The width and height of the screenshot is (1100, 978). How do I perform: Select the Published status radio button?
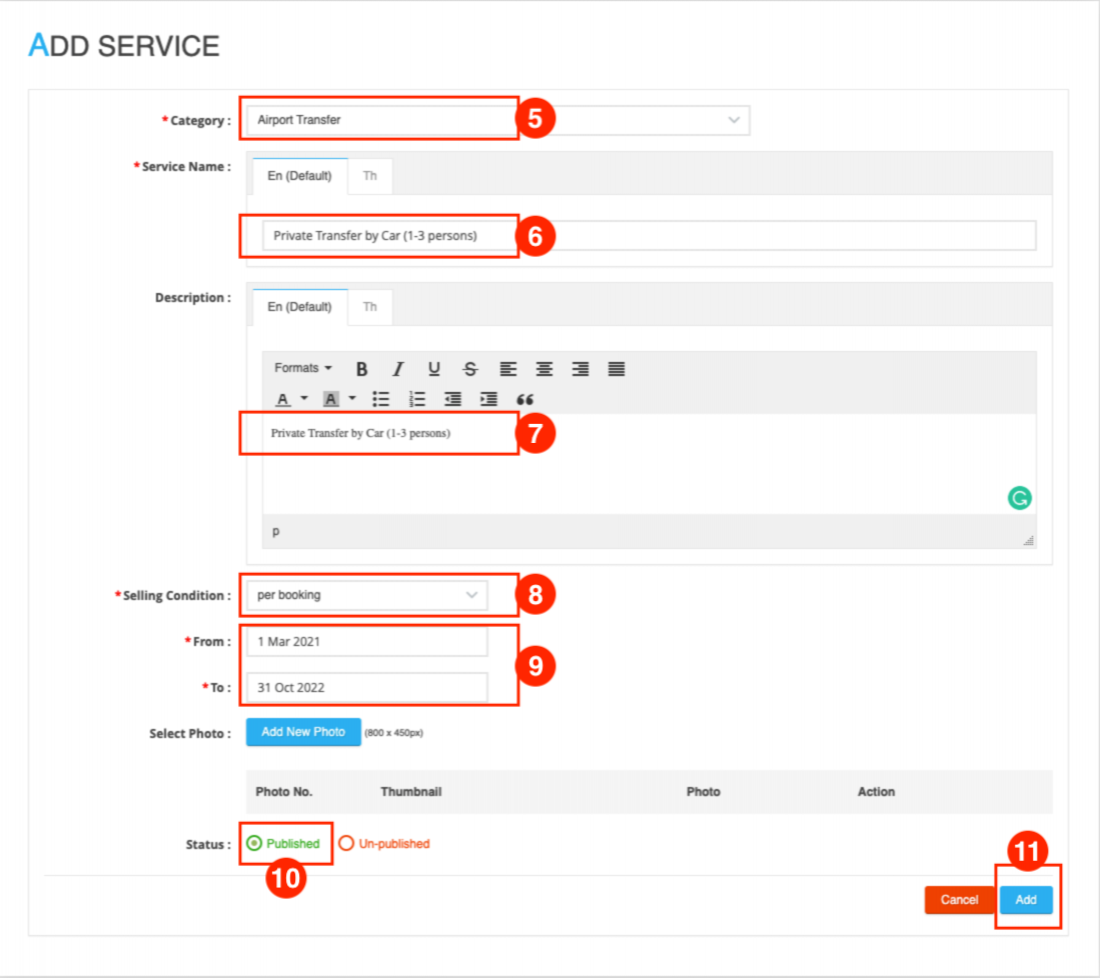pyautogui.click(x=255, y=844)
